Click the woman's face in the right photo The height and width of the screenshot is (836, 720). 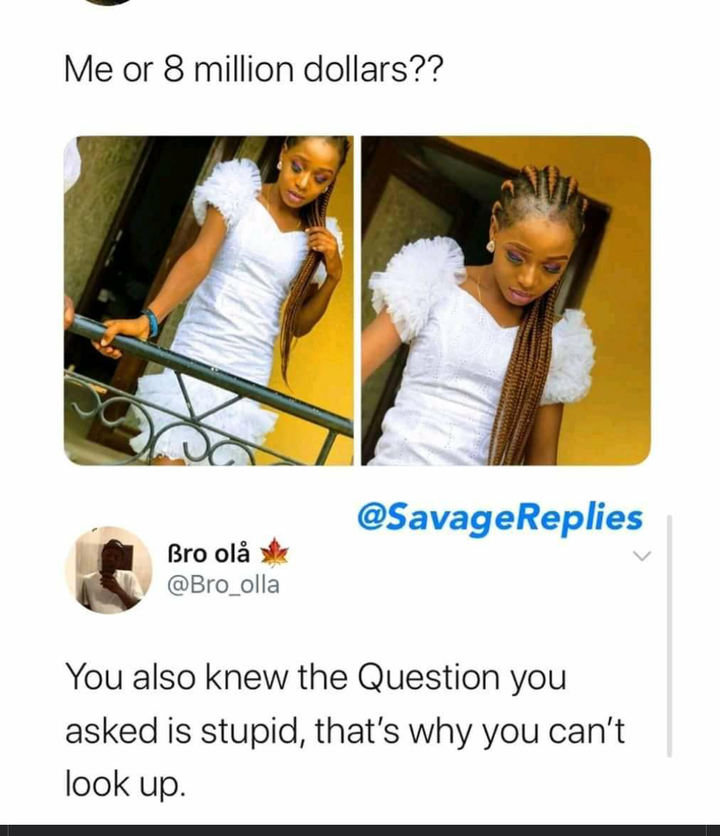coord(531,262)
